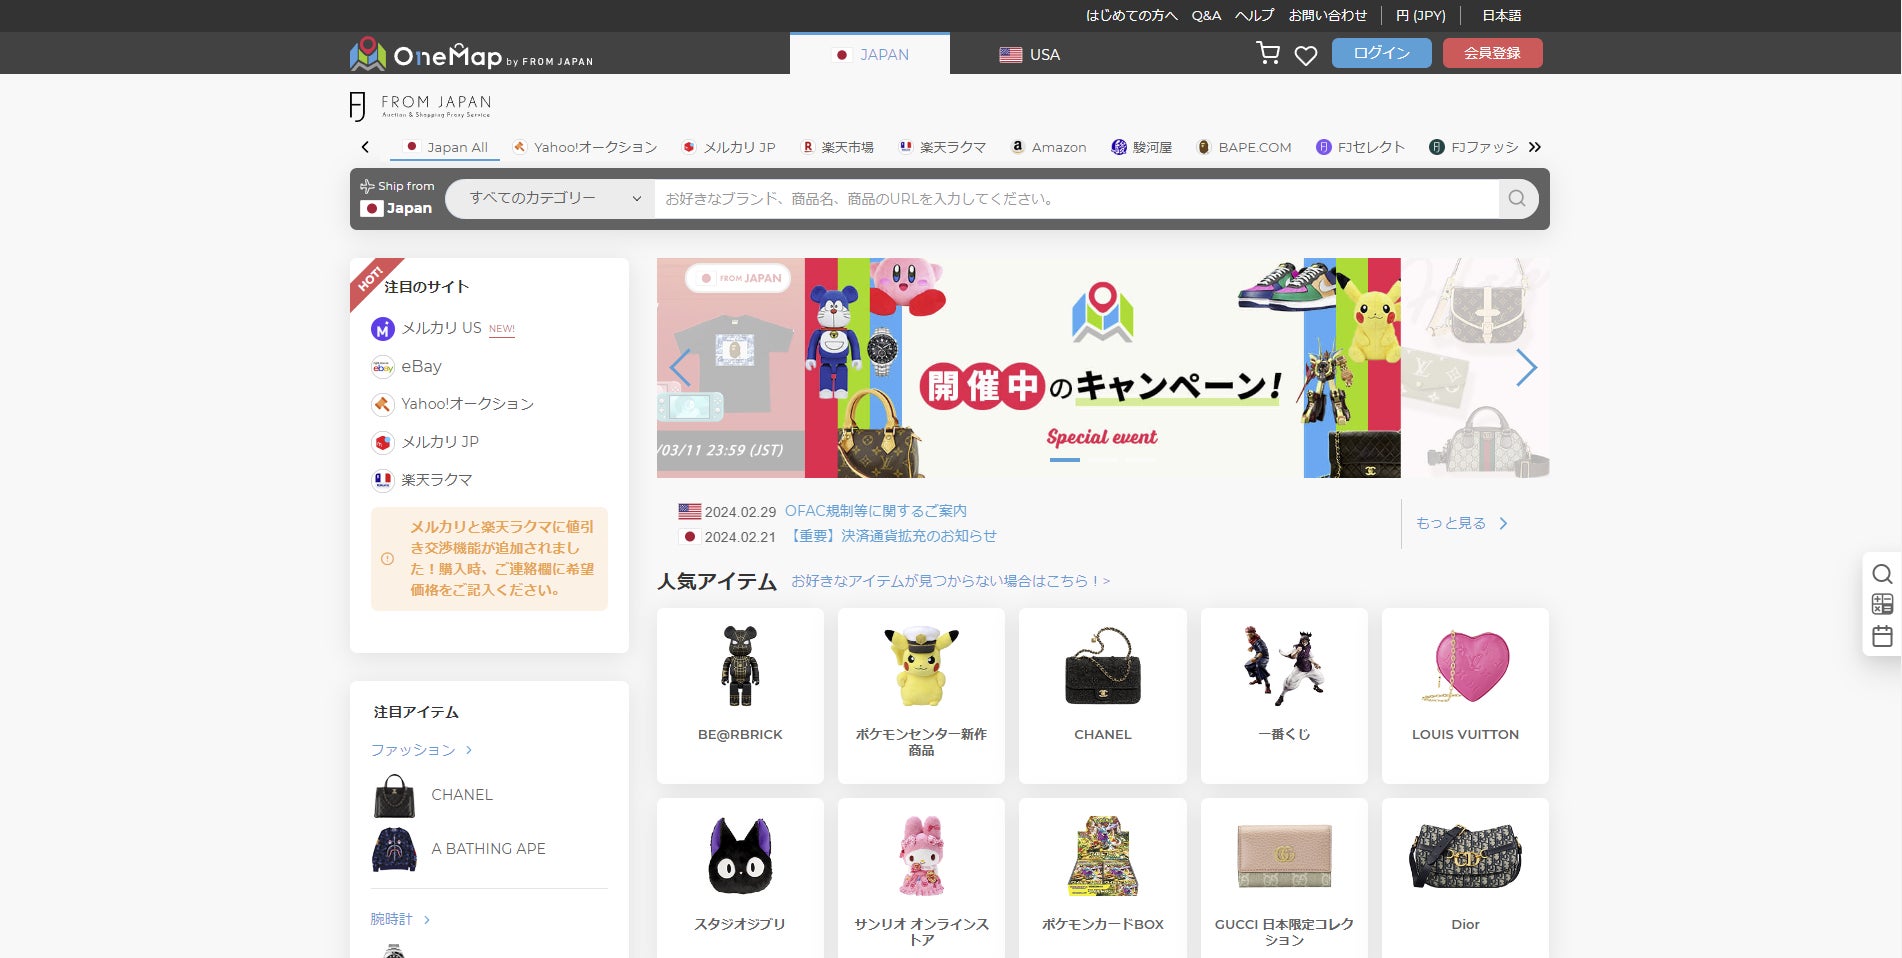The width and height of the screenshot is (1902, 958).
Task: Open the すべてのカテゴリー category dropdown
Action: 550,198
